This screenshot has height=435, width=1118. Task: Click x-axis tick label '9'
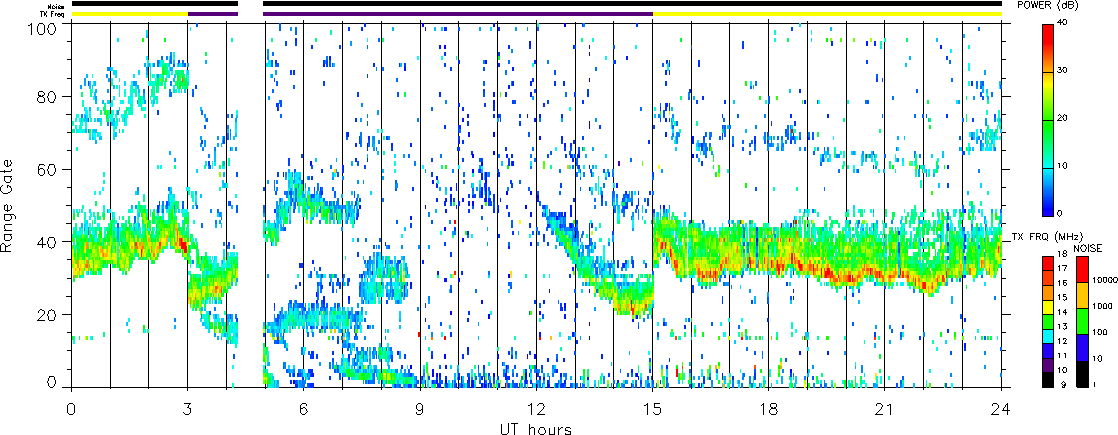(x=420, y=407)
